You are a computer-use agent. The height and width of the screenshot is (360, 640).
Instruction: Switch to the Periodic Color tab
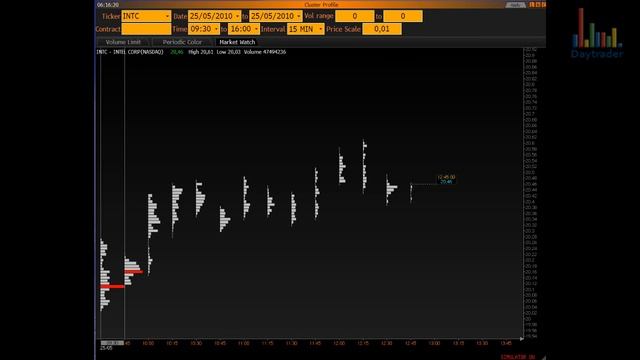click(182, 42)
